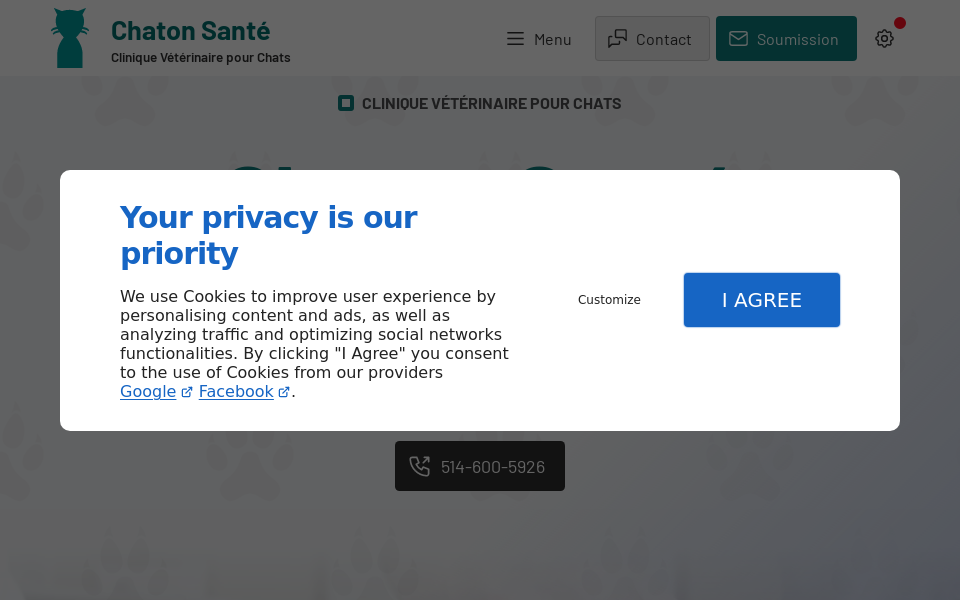960x600 pixels.
Task: Click the red notification dot
Action: click(x=900, y=23)
